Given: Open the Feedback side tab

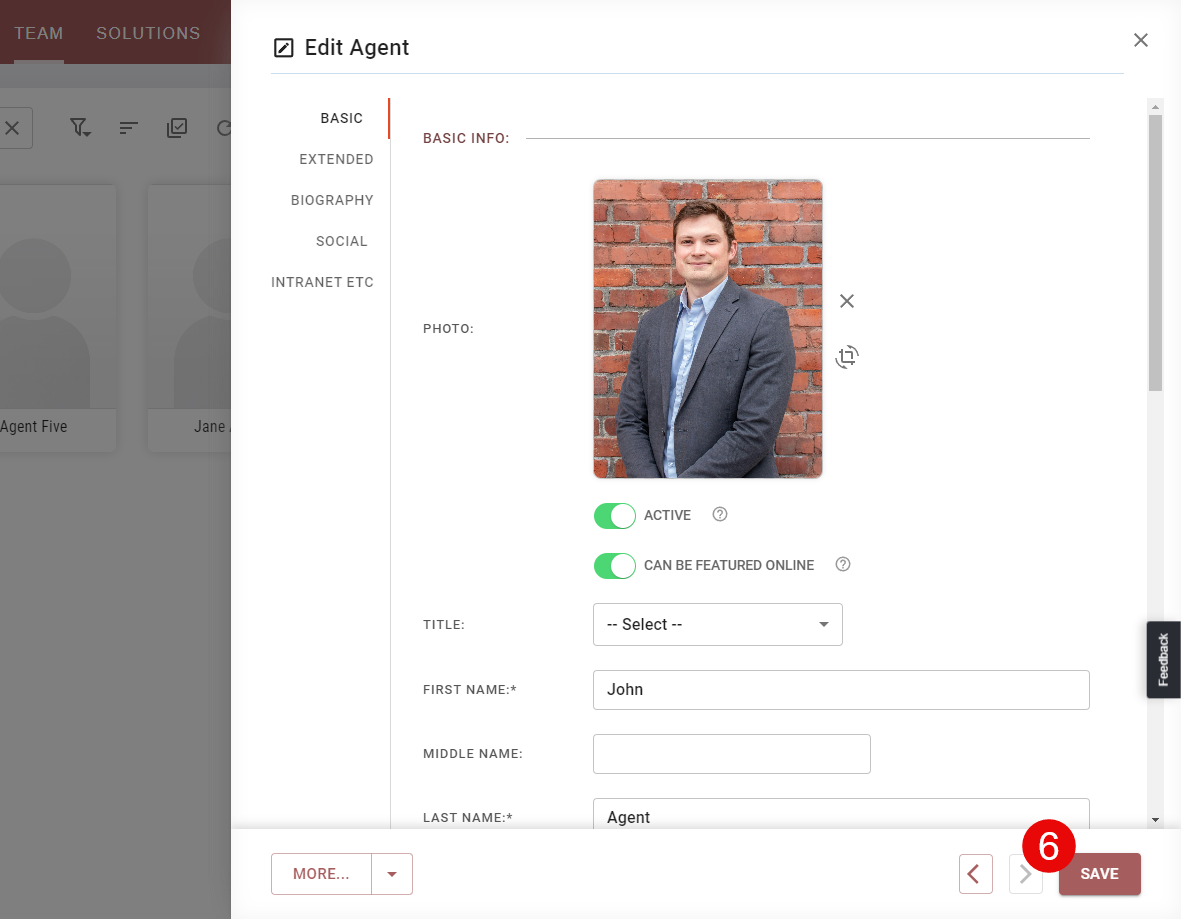Looking at the screenshot, I should tap(1164, 660).
